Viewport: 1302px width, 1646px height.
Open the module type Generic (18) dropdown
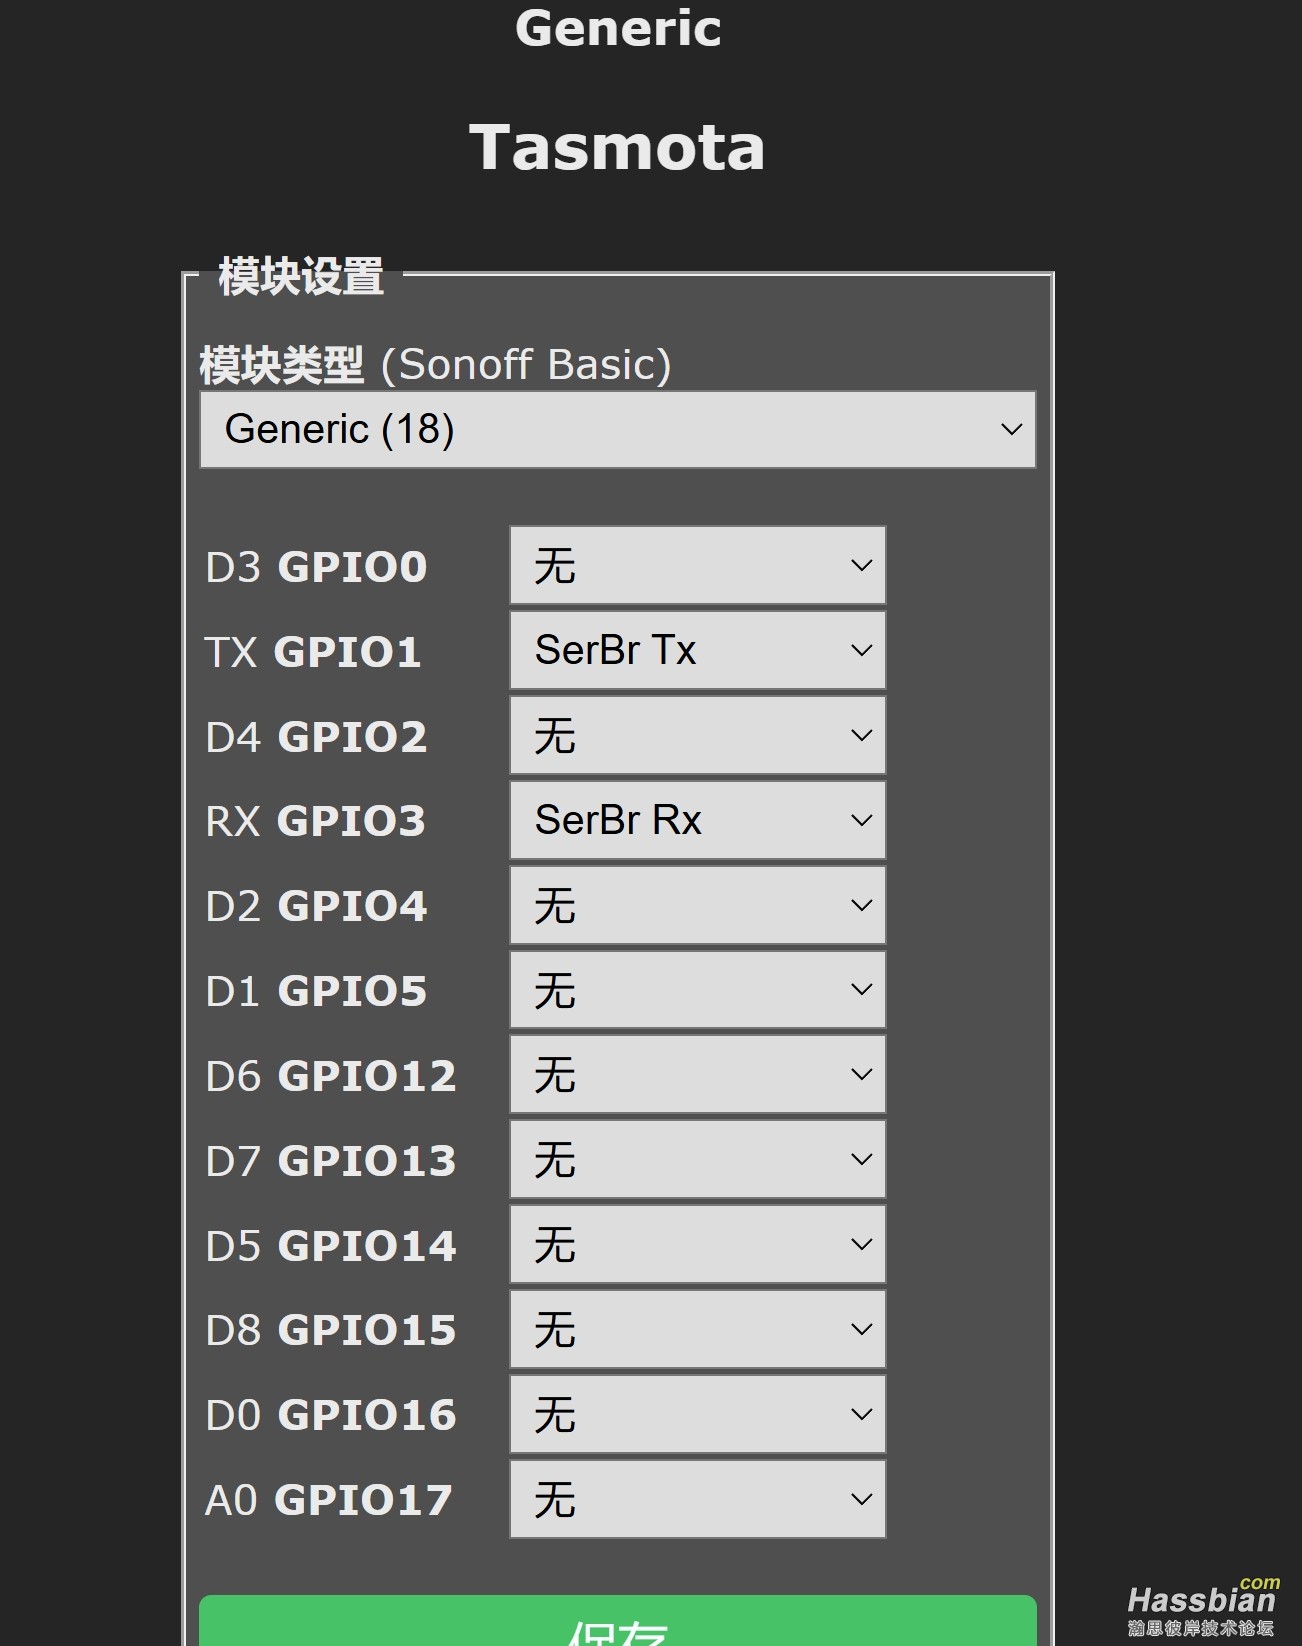[x=617, y=429]
